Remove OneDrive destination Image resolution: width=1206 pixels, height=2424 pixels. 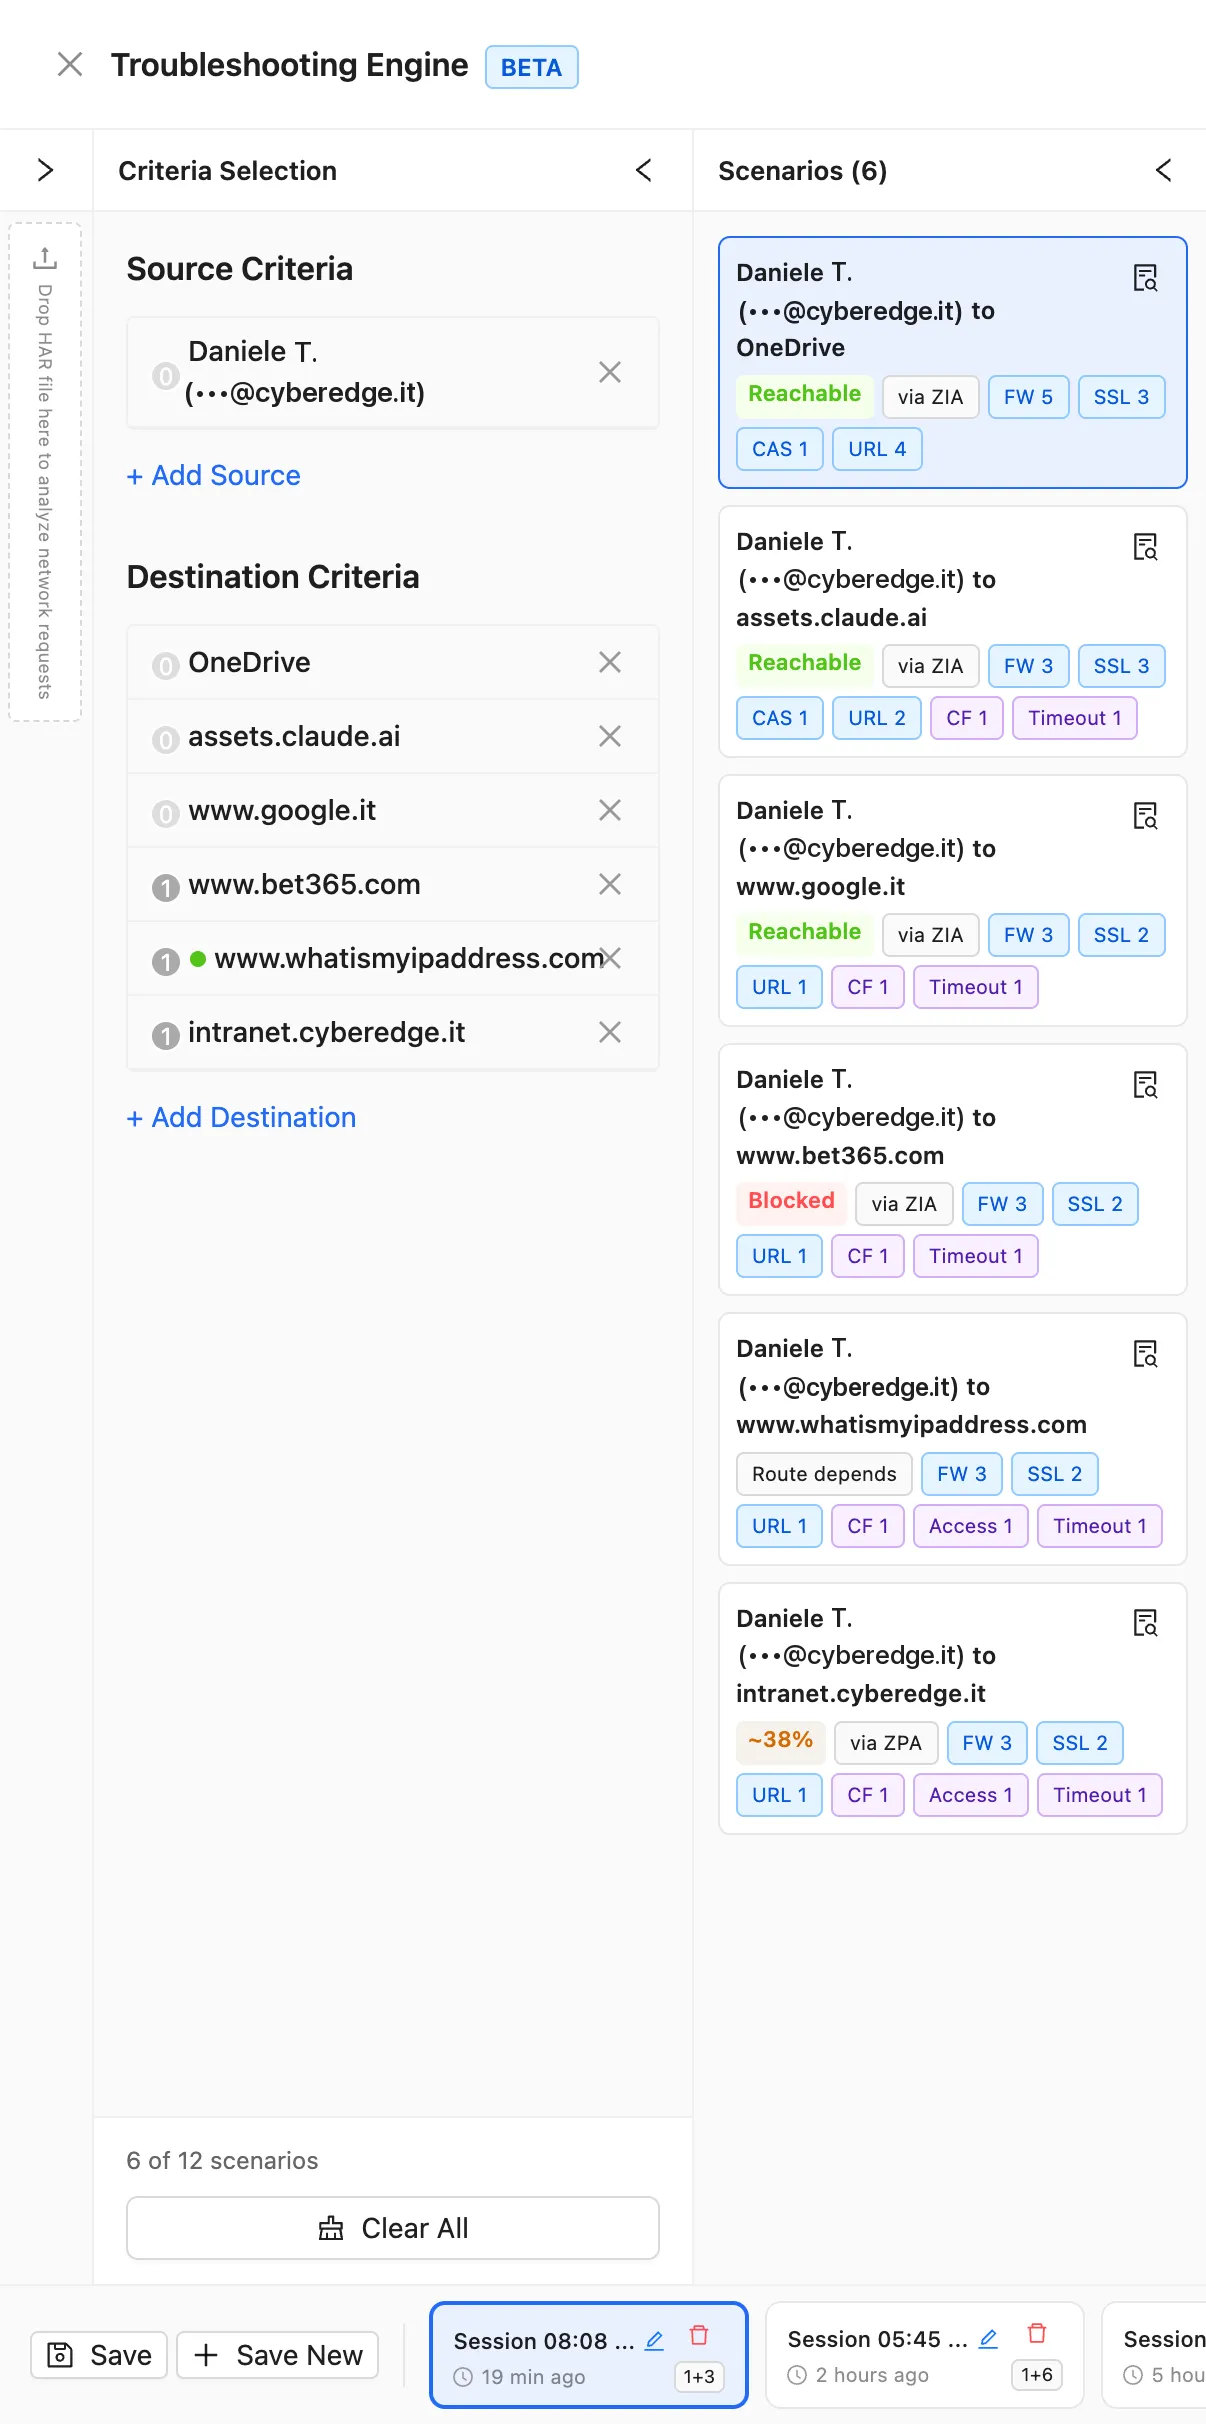coord(610,662)
